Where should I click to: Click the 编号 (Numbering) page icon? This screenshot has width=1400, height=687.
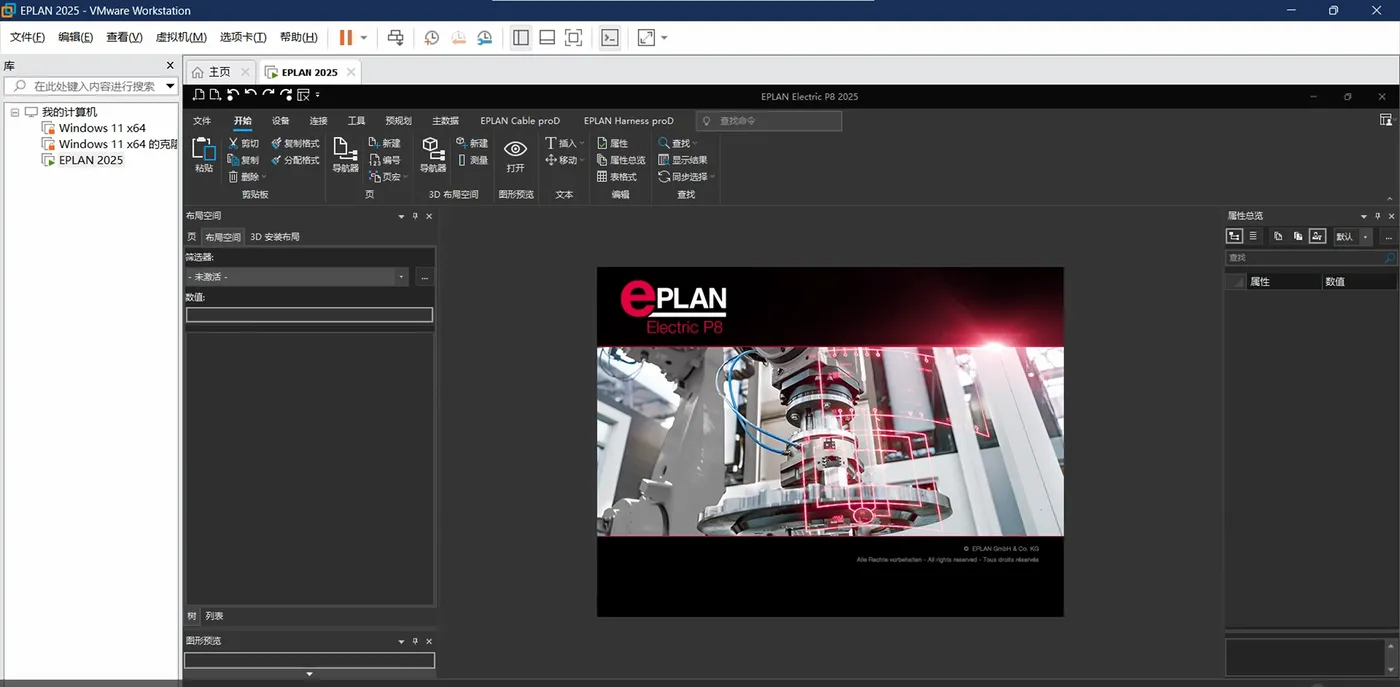click(374, 159)
